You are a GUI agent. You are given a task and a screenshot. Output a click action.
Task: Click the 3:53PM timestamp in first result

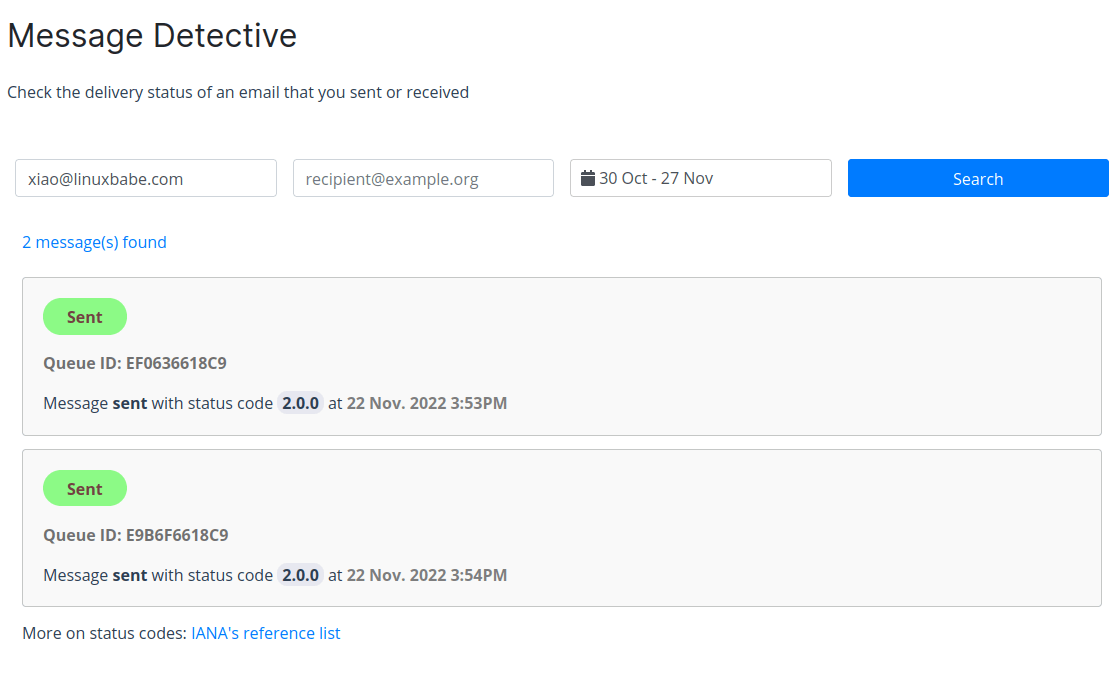coord(479,403)
